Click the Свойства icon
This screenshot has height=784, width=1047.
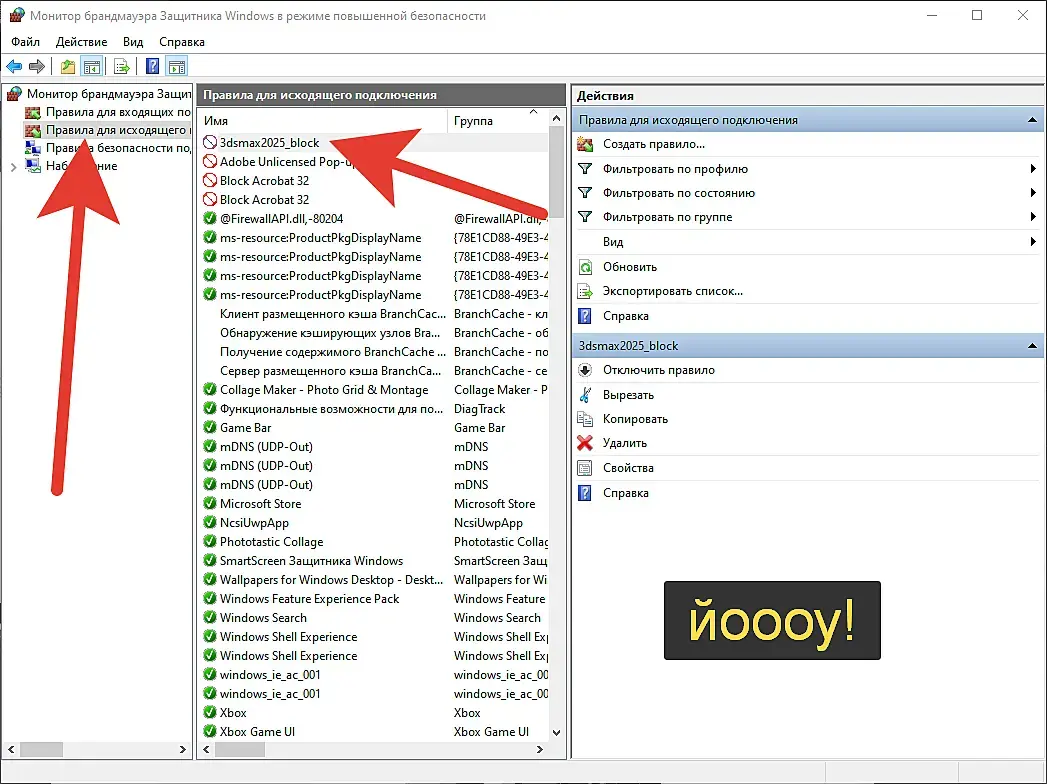click(x=585, y=467)
